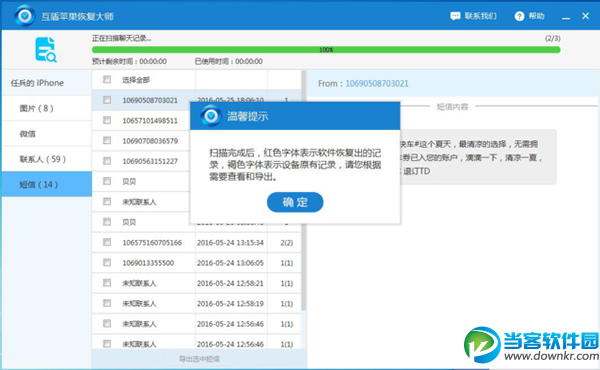600x370 pixels.
Task: Open the 联系人 (59) category
Action: point(47,159)
